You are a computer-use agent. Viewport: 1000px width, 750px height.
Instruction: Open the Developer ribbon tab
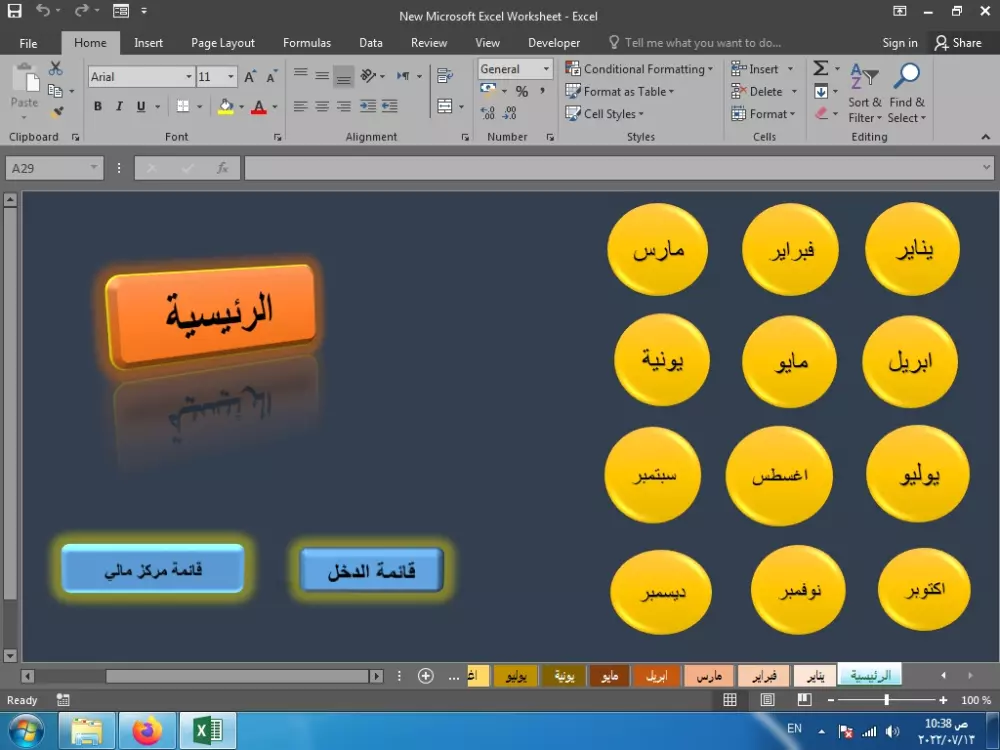coord(554,43)
